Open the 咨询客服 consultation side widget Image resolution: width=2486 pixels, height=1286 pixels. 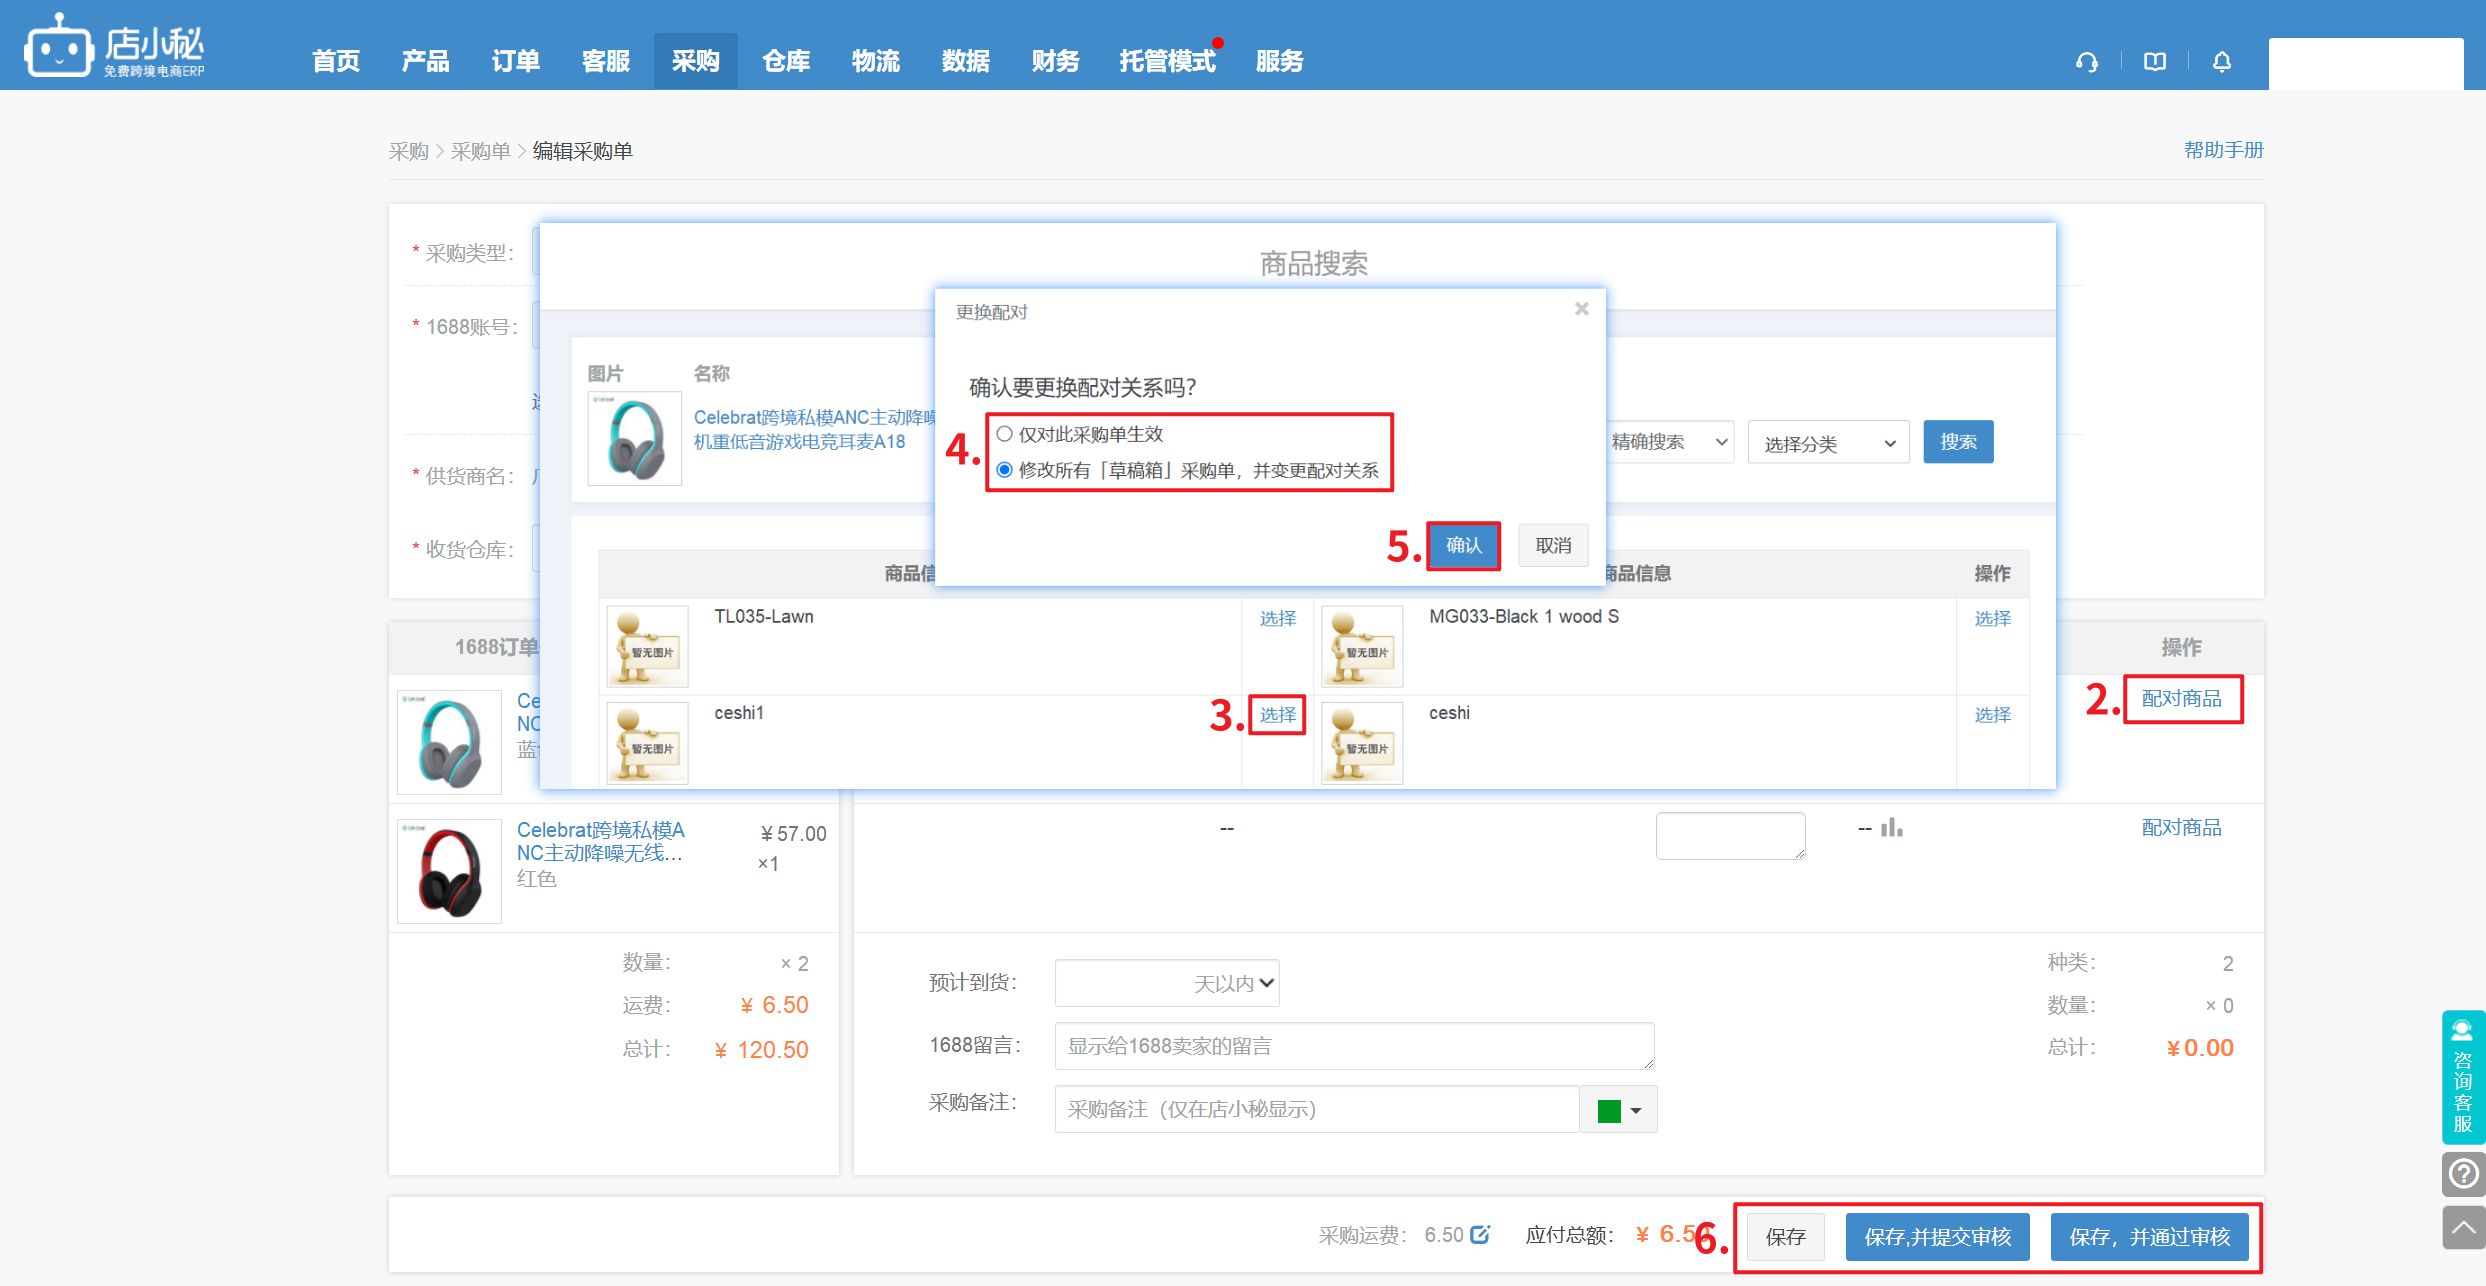pyautogui.click(x=2463, y=1077)
